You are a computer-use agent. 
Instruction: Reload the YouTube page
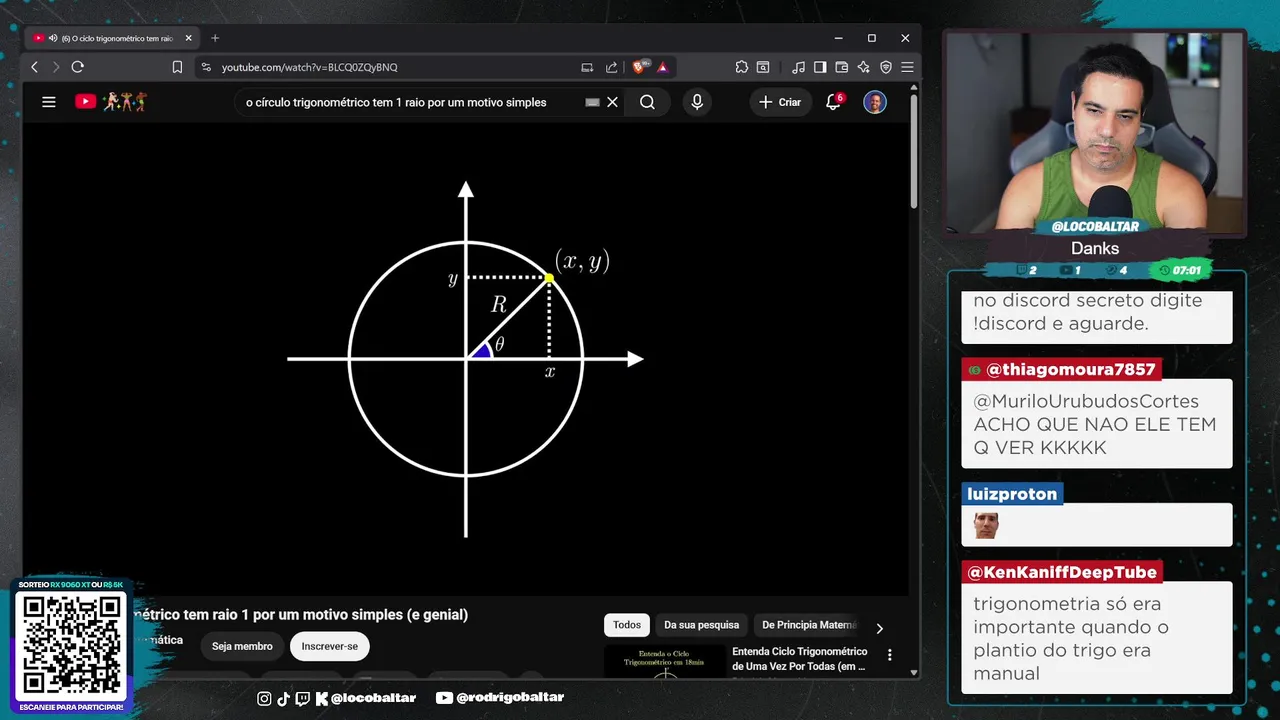(77, 67)
